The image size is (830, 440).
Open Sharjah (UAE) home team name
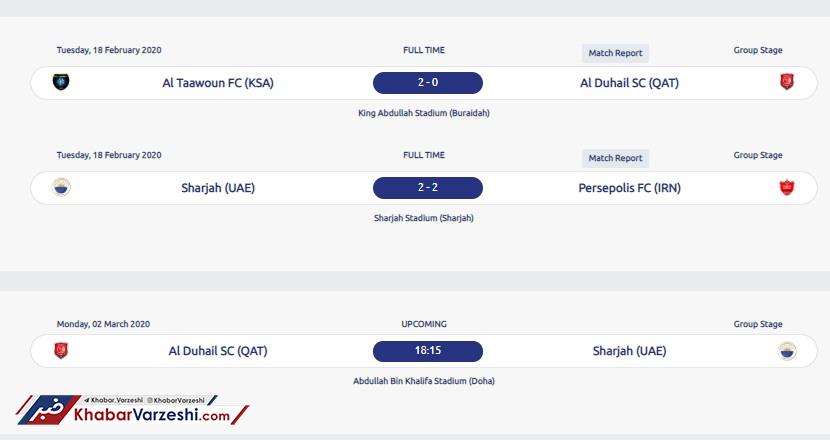(218, 188)
